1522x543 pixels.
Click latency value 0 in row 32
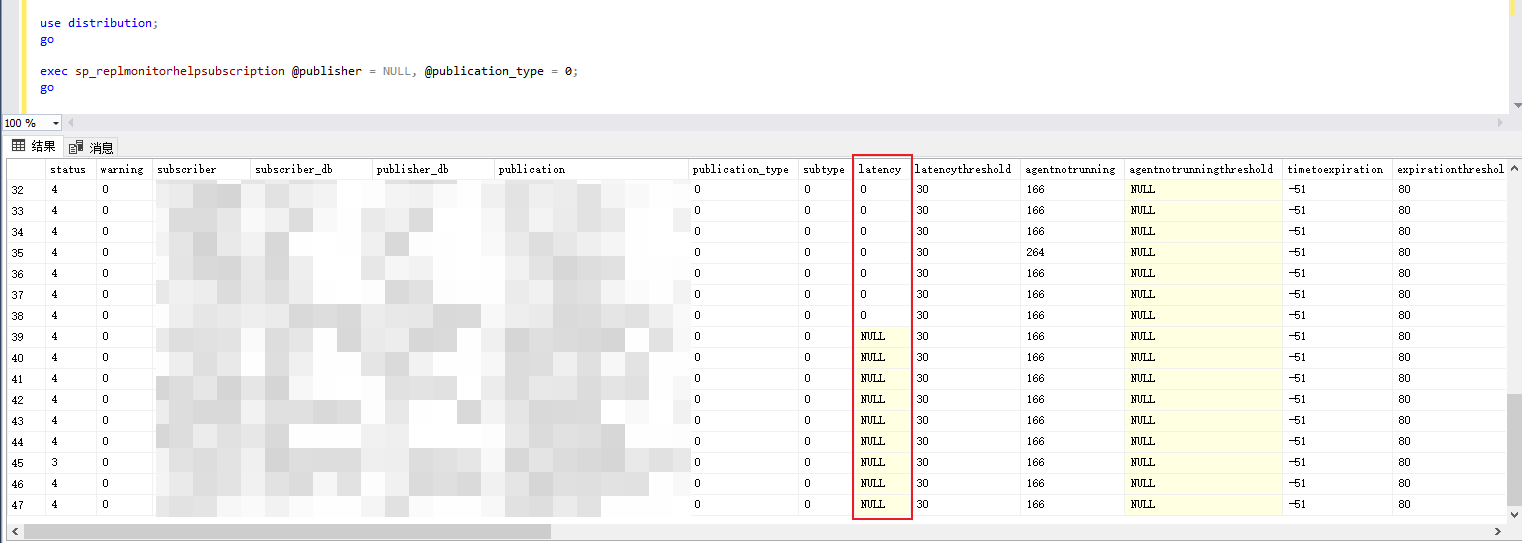coord(883,190)
